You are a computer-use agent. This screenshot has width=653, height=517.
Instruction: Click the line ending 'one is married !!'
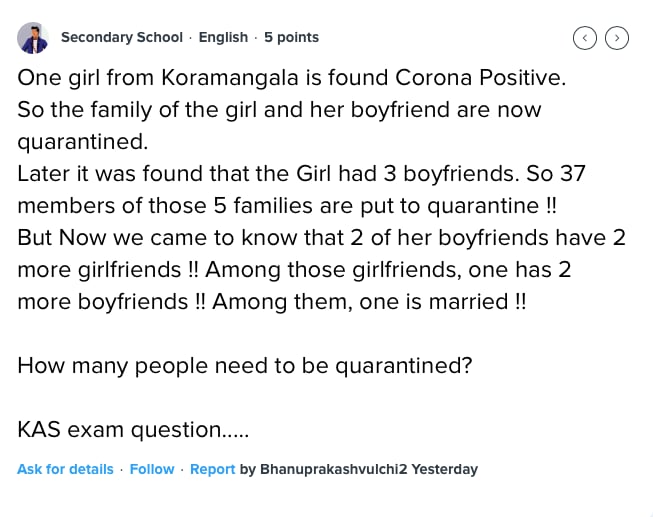[271, 301]
